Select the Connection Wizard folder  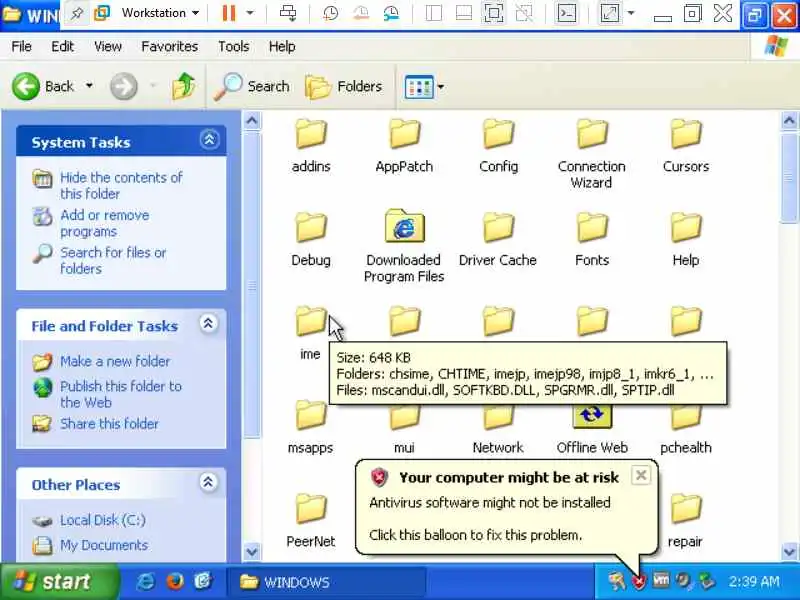coord(591,153)
